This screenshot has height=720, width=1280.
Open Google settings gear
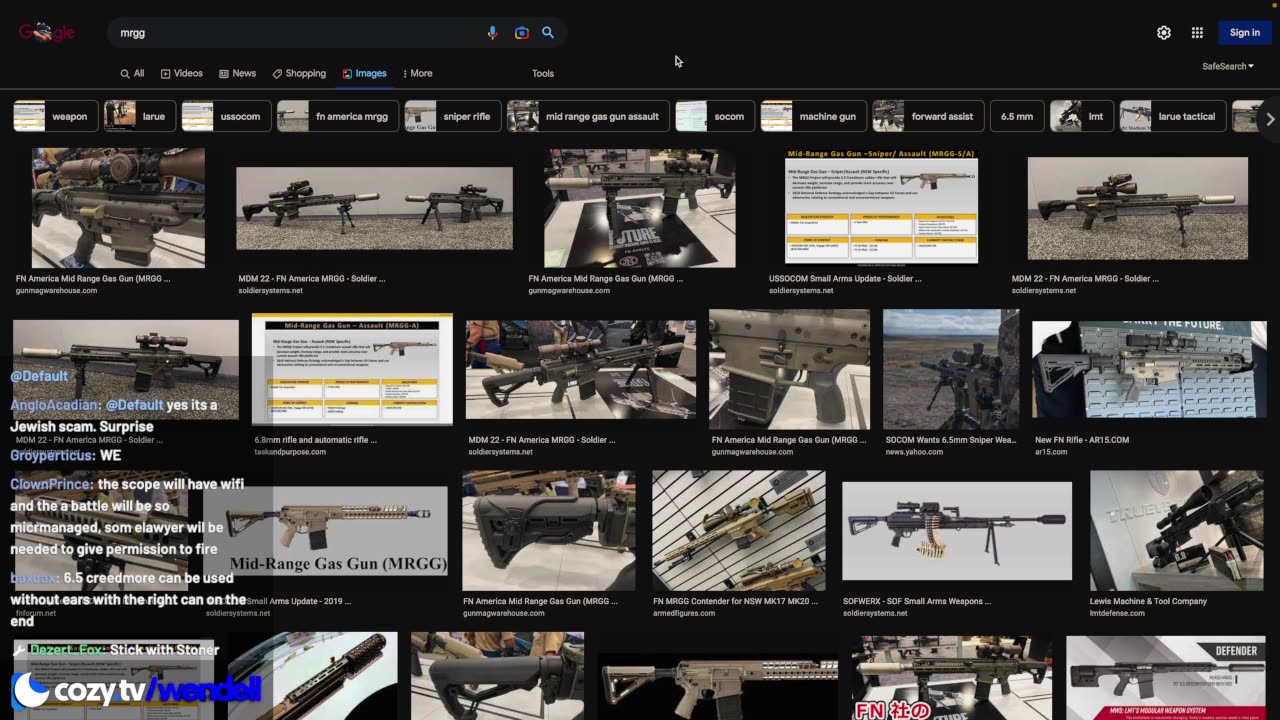click(x=1164, y=33)
